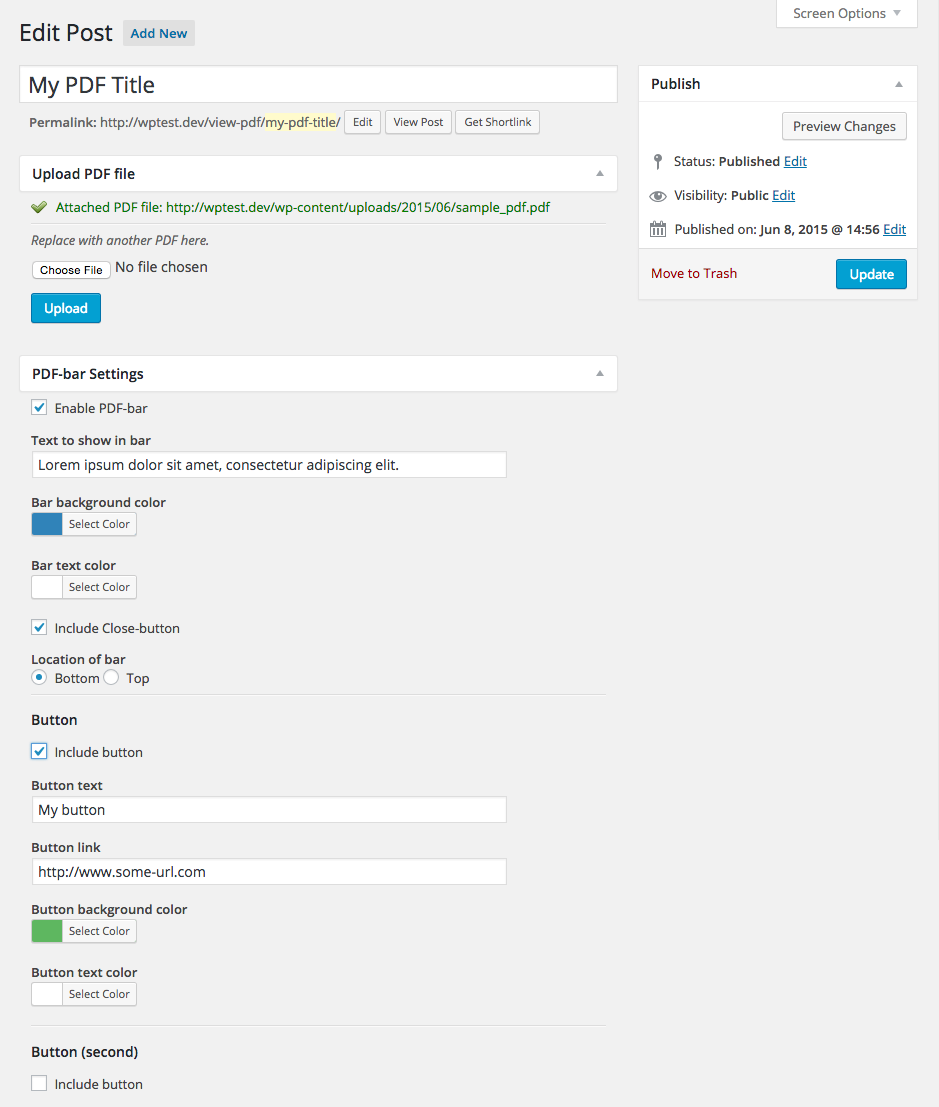Click the calendar icon beside Published on
Image resolution: width=939 pixels, height=1107 pixels.
[657, 230]
